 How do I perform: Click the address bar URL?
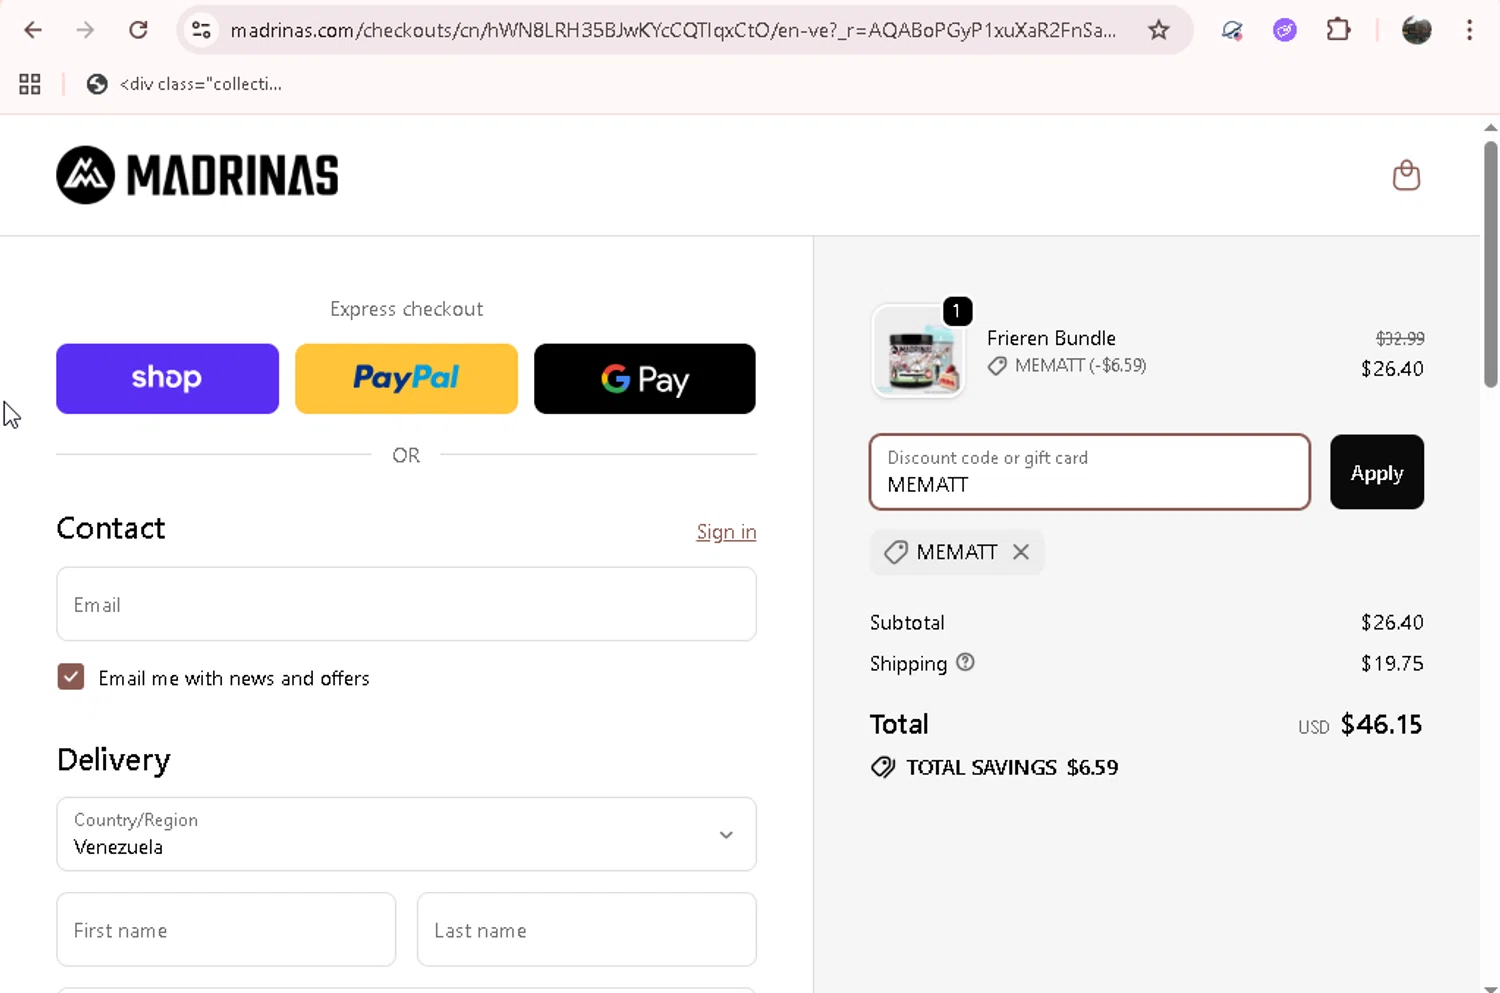tap(672, 30)
